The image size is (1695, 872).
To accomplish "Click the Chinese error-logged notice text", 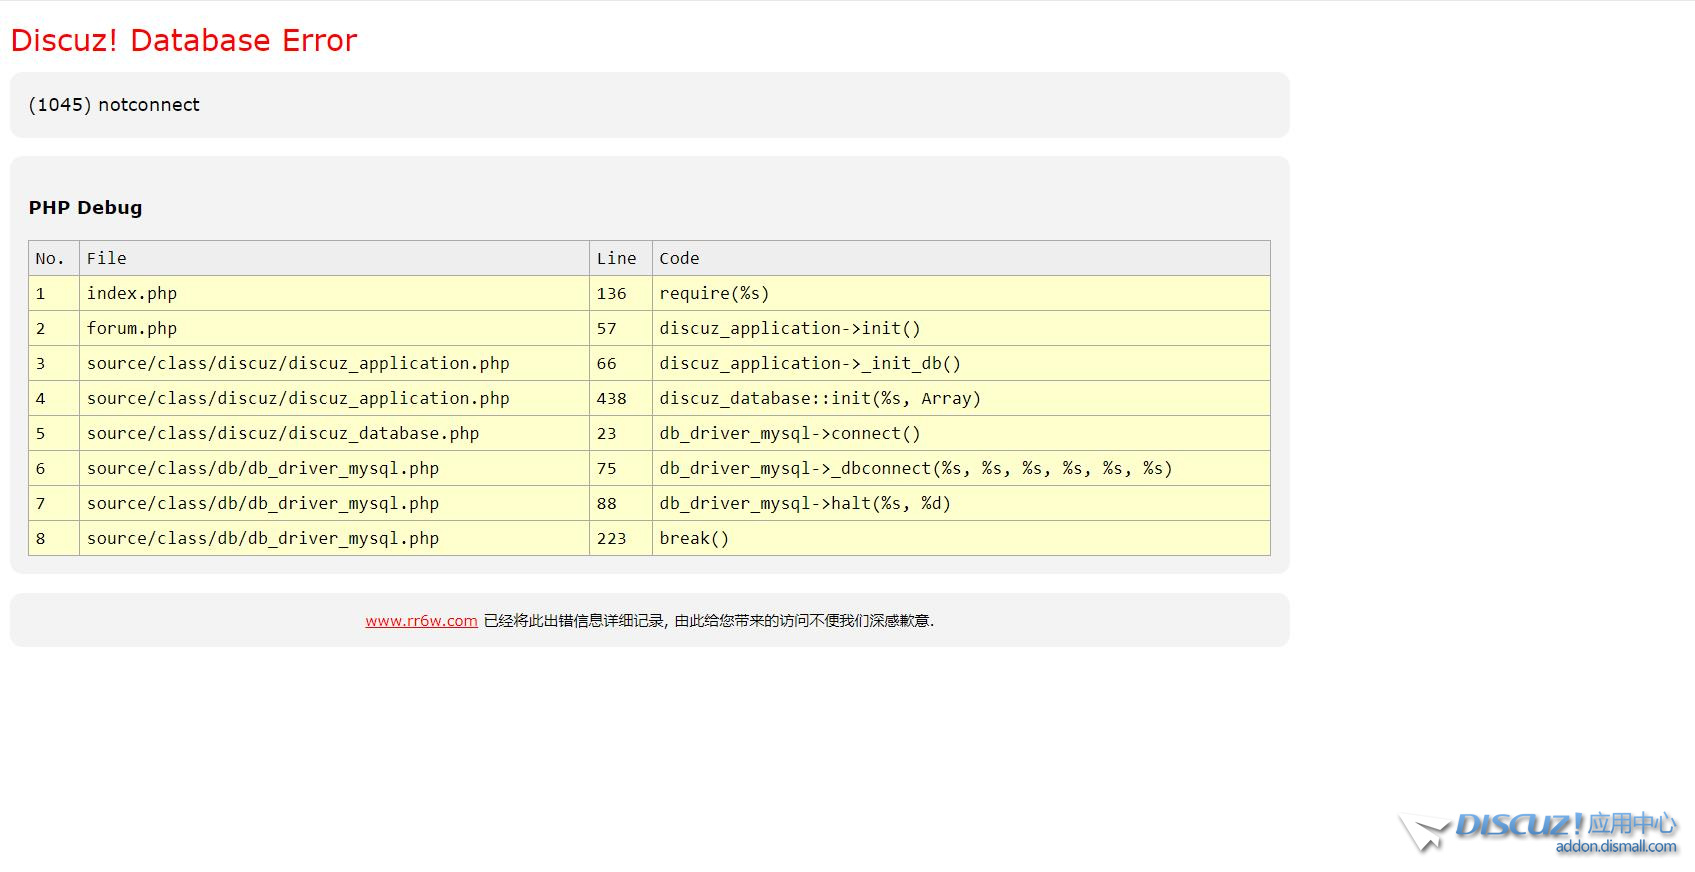I will click(709, 620).
